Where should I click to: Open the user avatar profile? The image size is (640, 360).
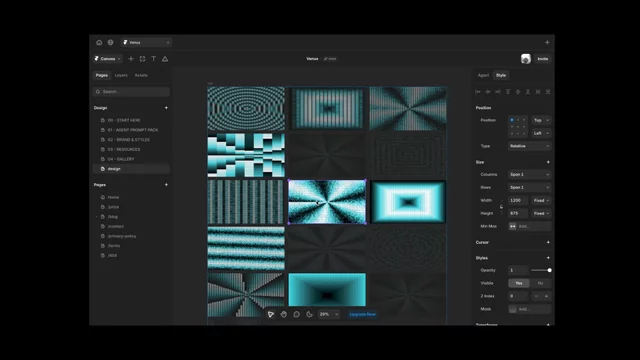point(526,59)
